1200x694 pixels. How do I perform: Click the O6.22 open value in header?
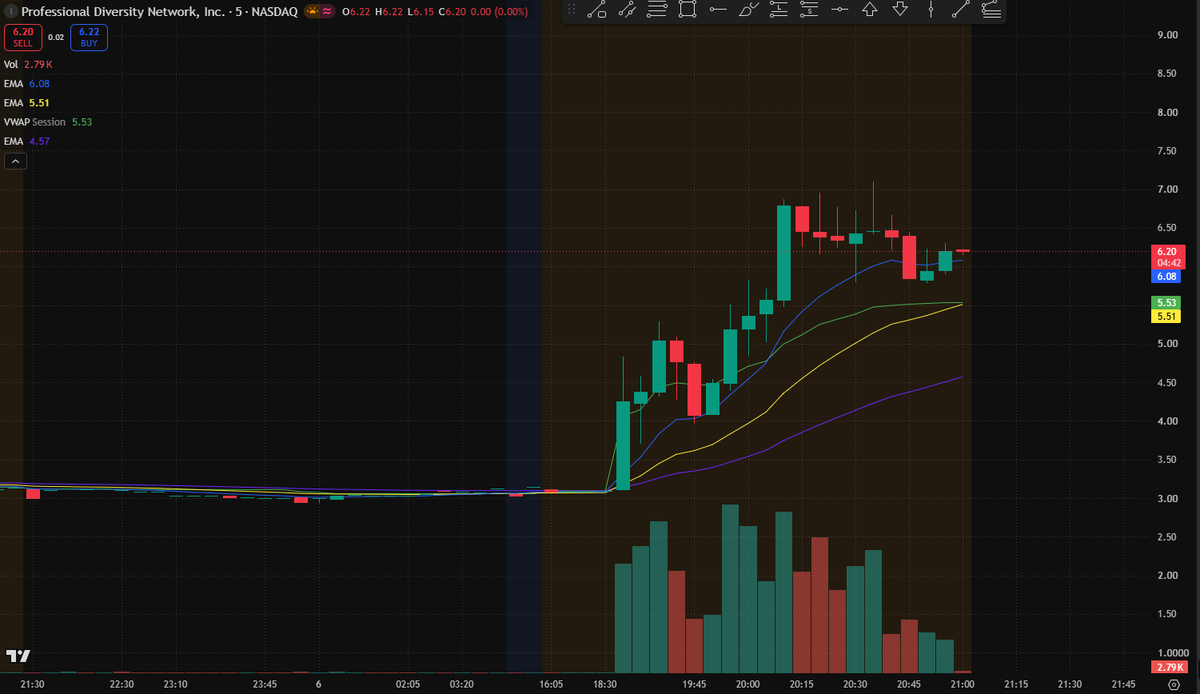pyautogui.click(x=356, y=12)
